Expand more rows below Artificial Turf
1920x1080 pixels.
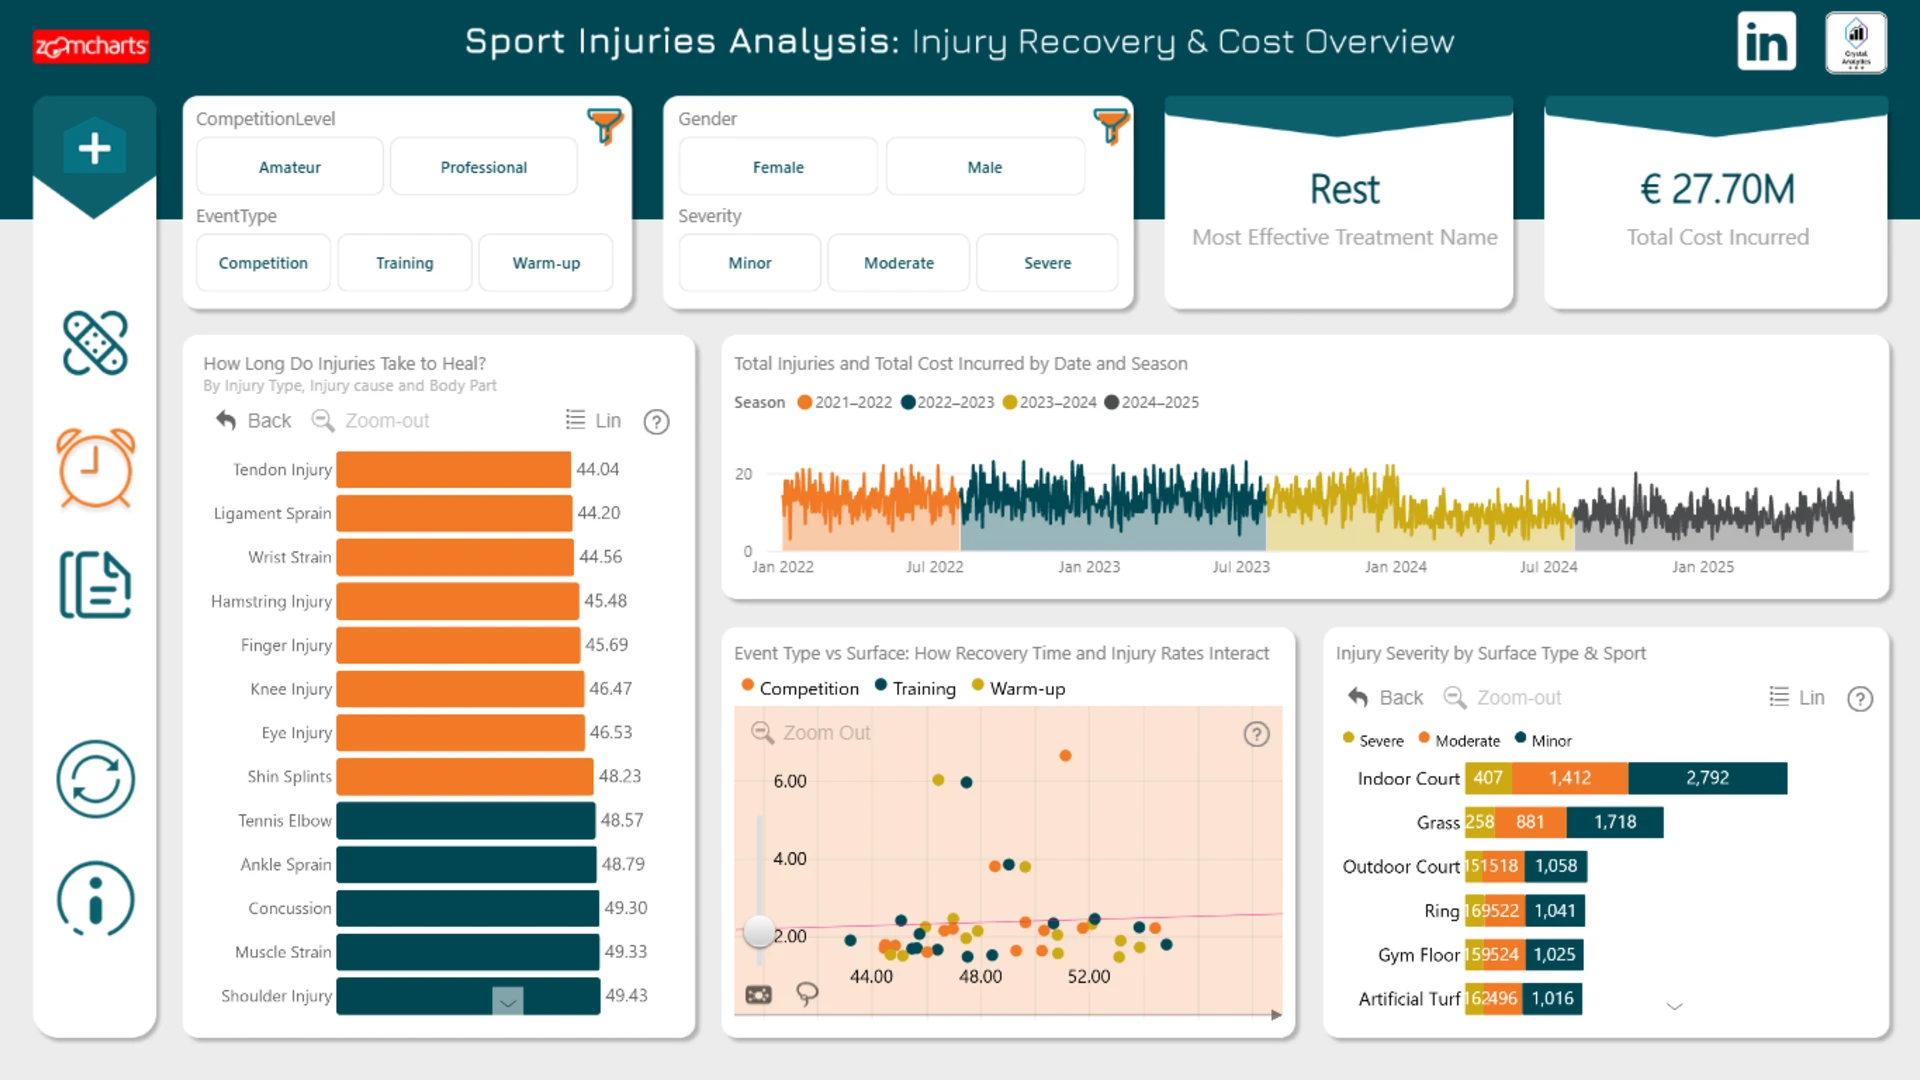[x=1674, y=1006]
